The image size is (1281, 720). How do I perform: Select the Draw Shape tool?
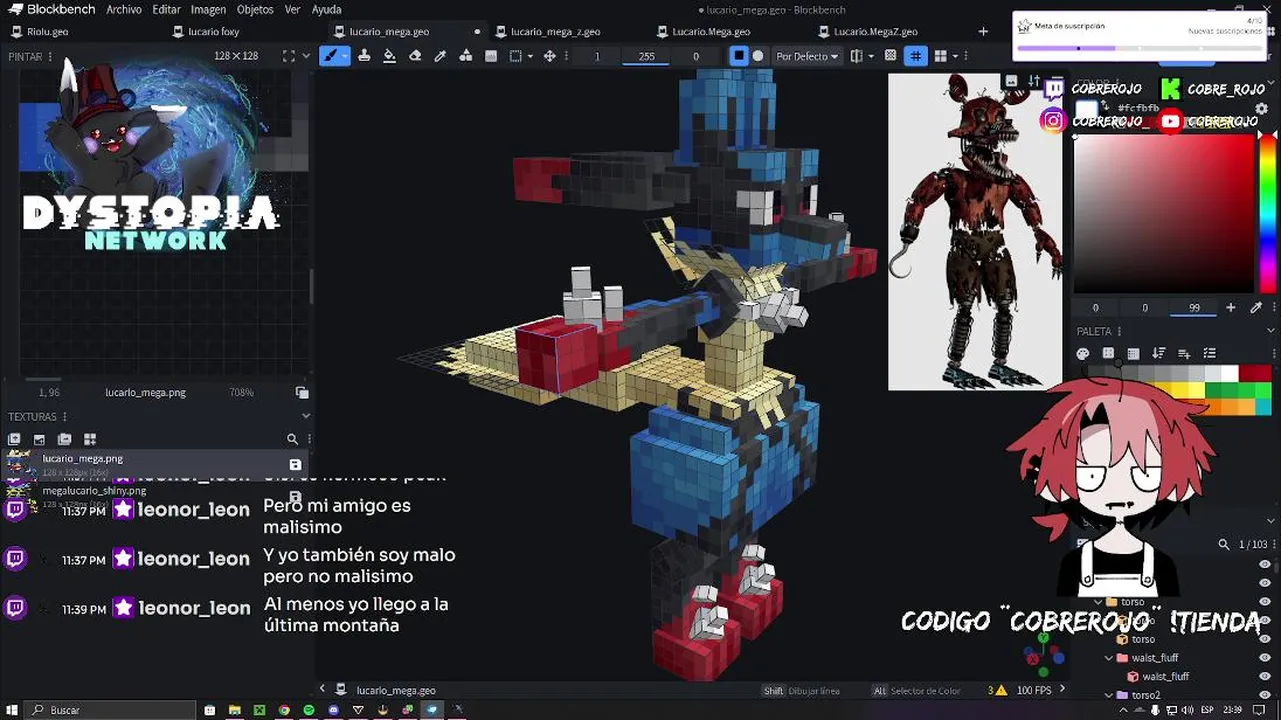(466, 56)
